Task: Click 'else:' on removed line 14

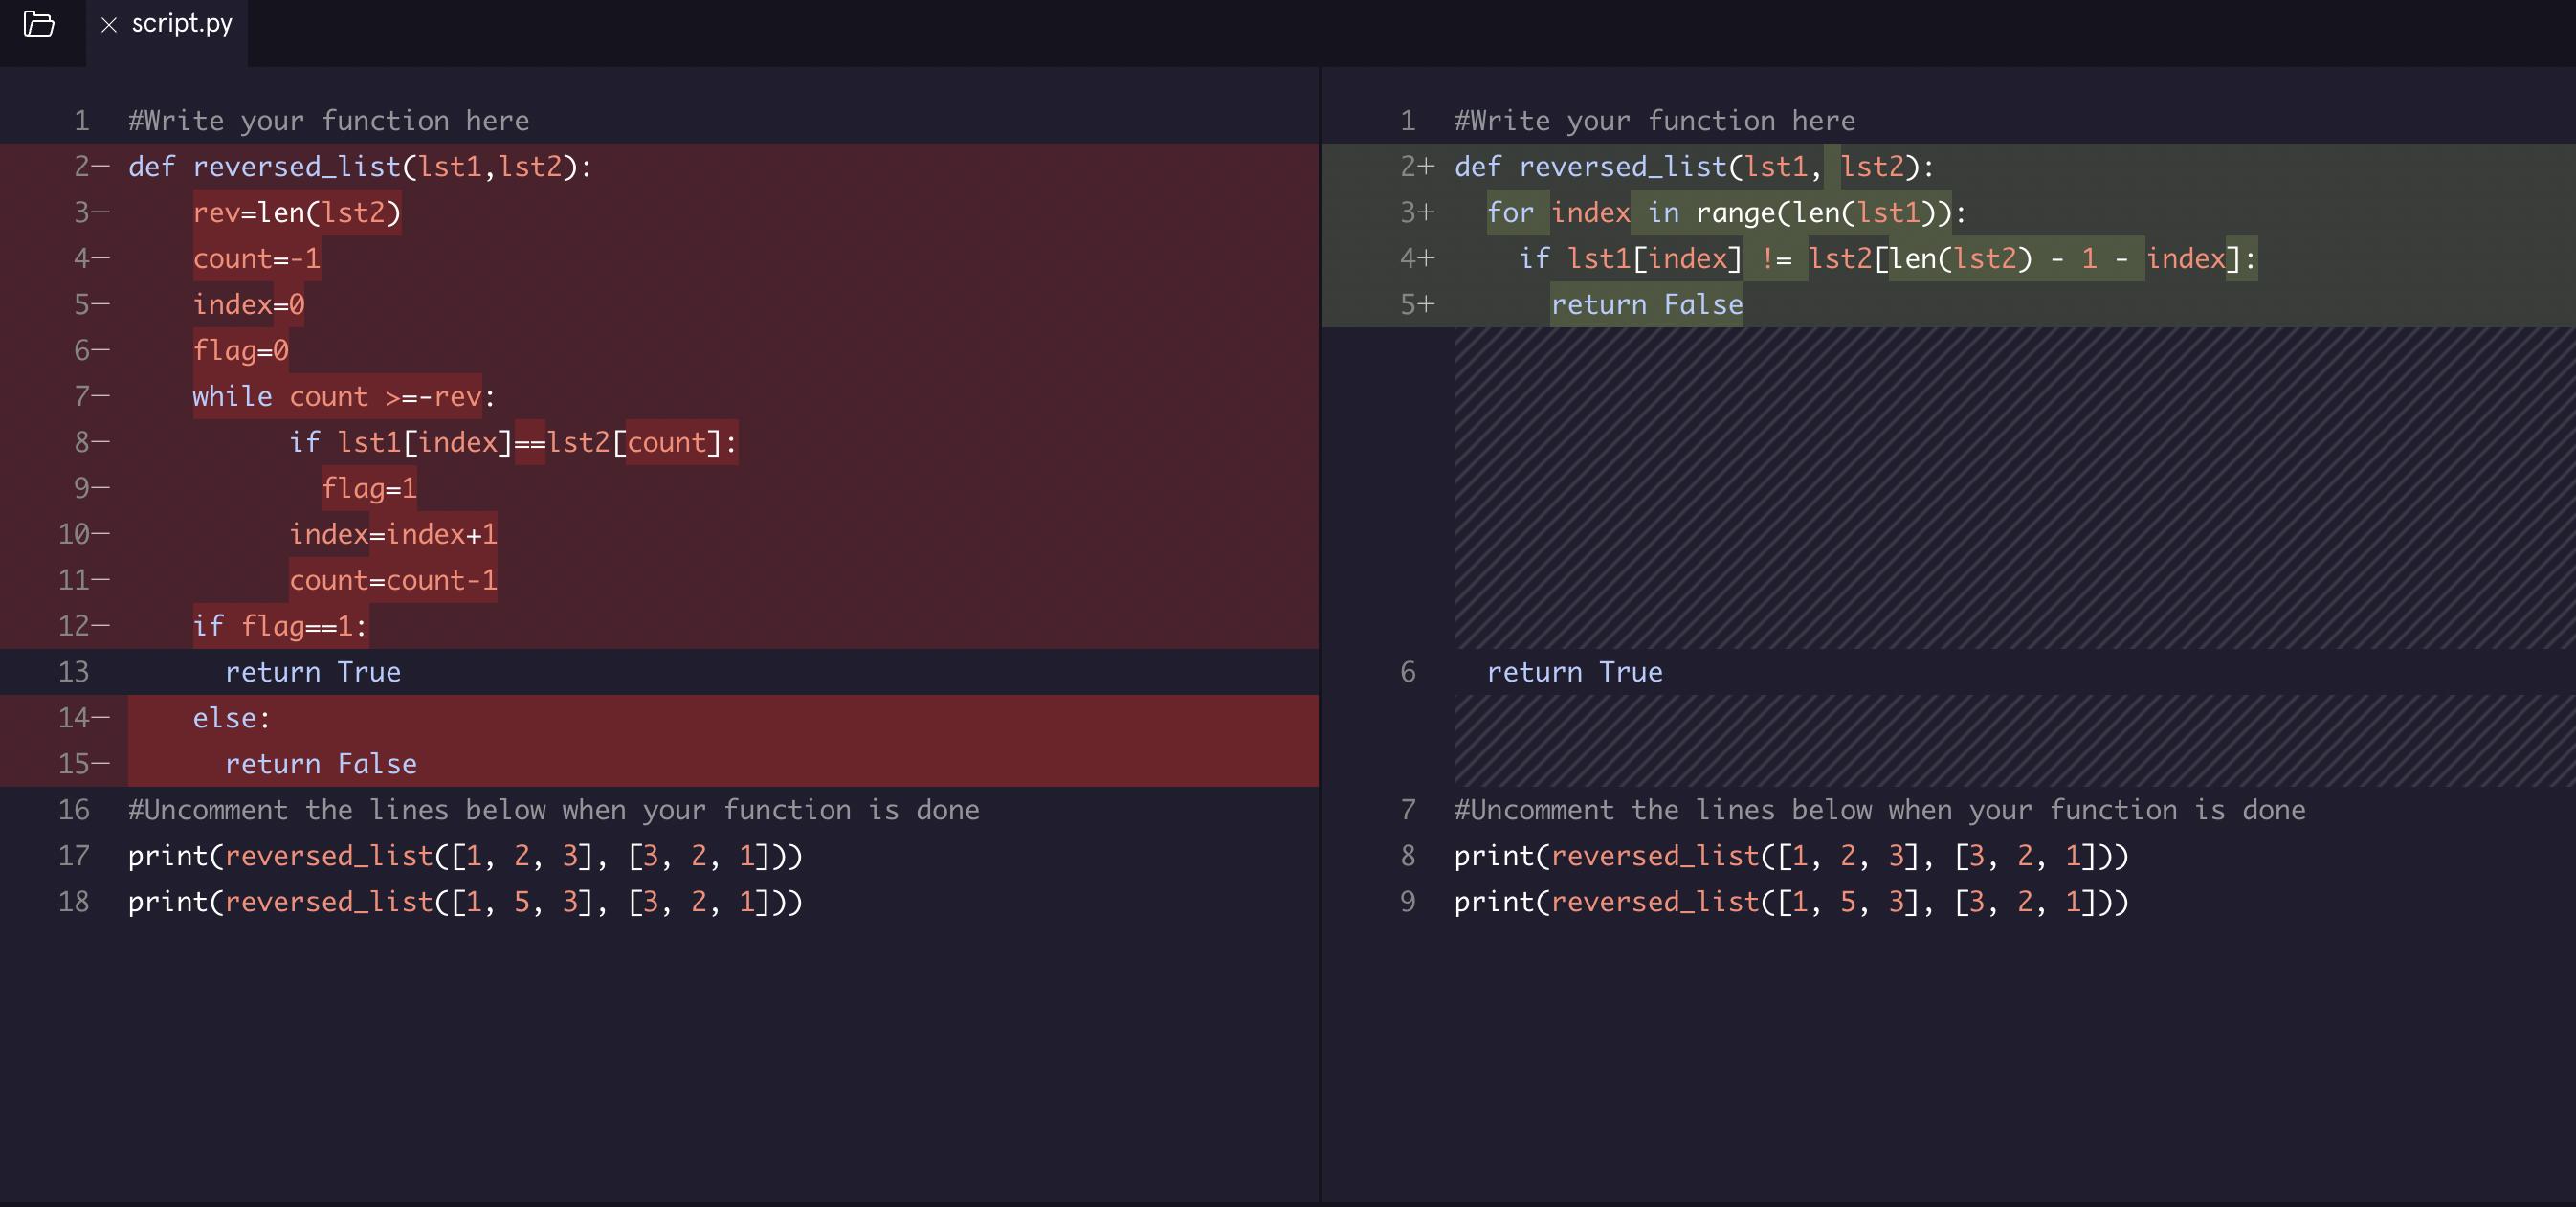Action: [231, 718]
